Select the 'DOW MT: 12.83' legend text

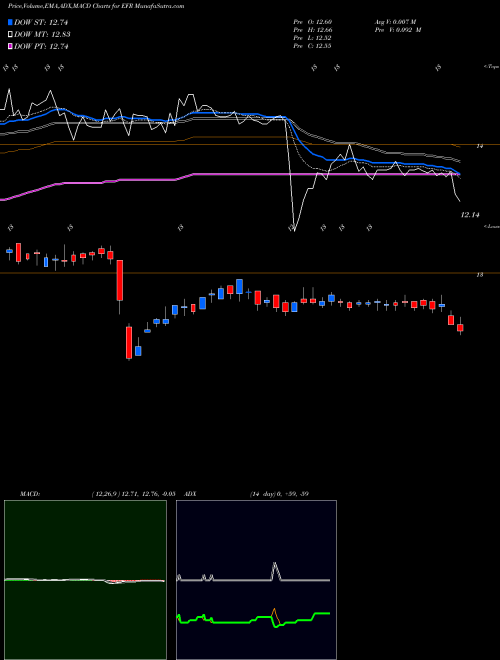click(x=42, y=35)
